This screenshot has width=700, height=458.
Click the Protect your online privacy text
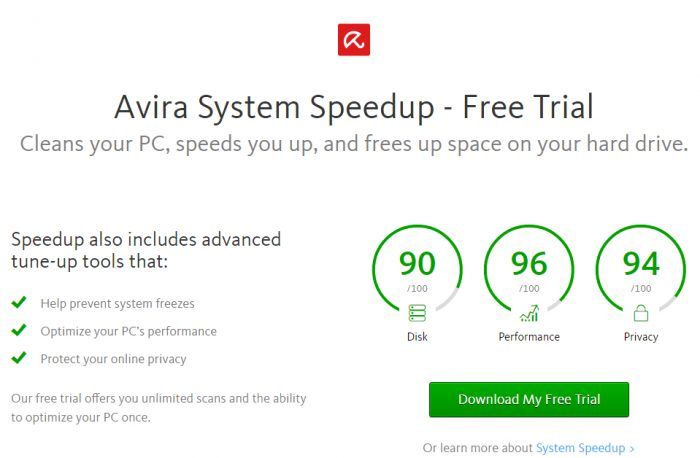click(113, 359)
